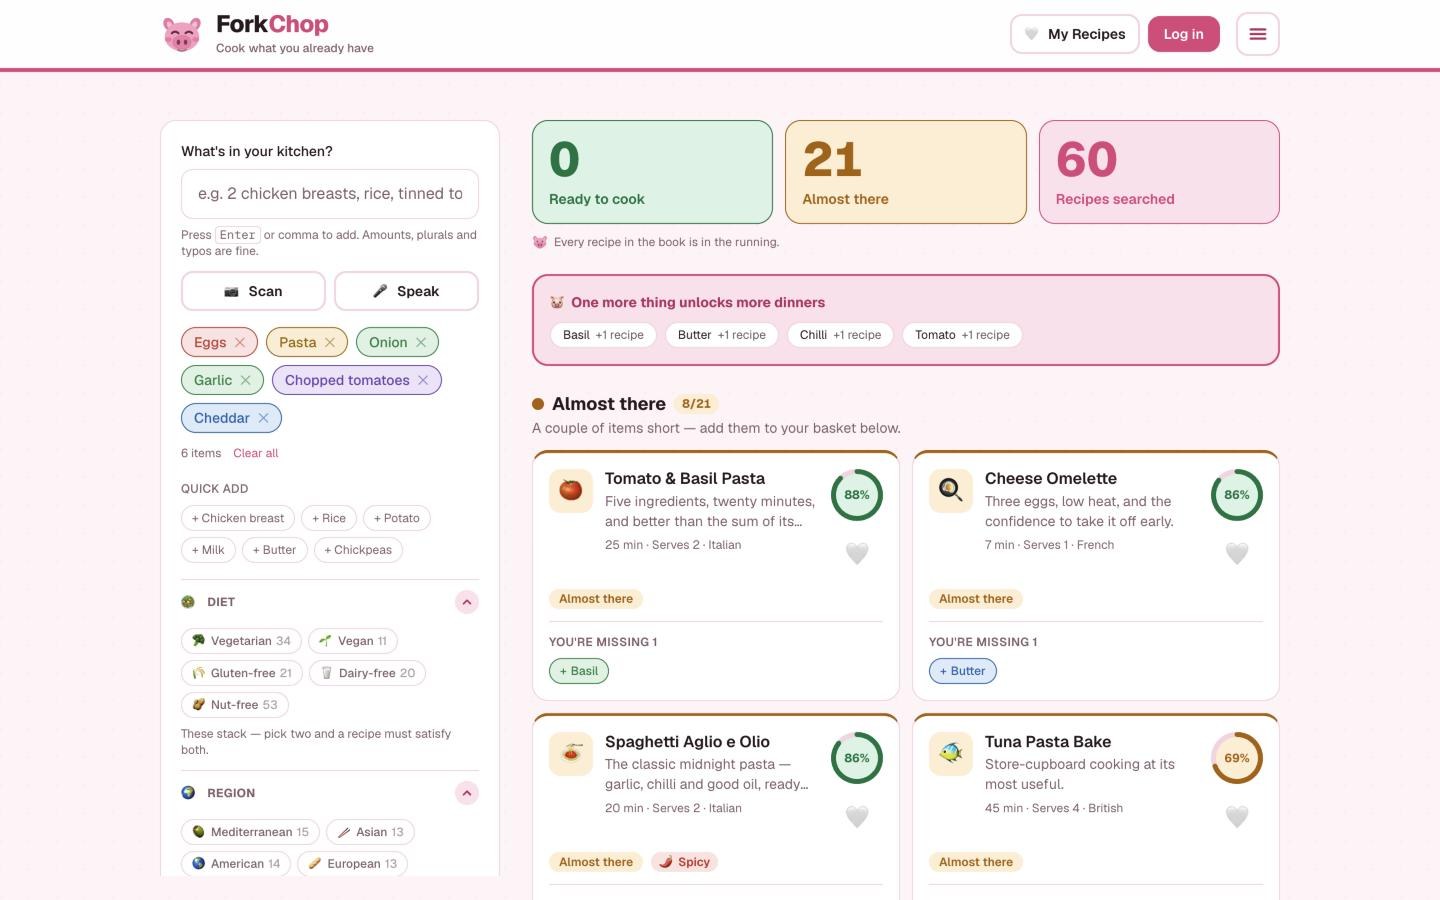This screenshot has height=900, width=1440.
Task: Focus the kitchen ingredients input field
Action: pos(330,194)
